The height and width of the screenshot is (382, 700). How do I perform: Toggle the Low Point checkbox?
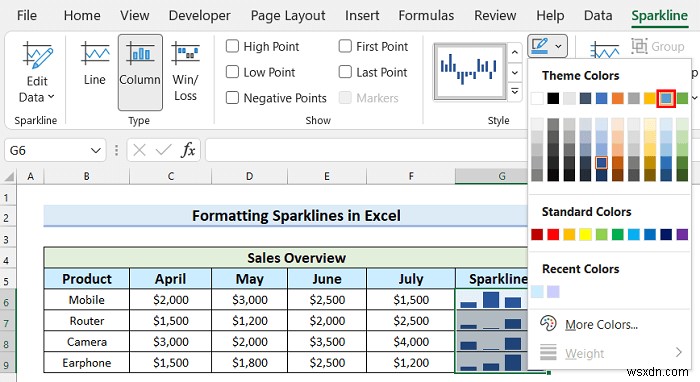pos(232,72)
